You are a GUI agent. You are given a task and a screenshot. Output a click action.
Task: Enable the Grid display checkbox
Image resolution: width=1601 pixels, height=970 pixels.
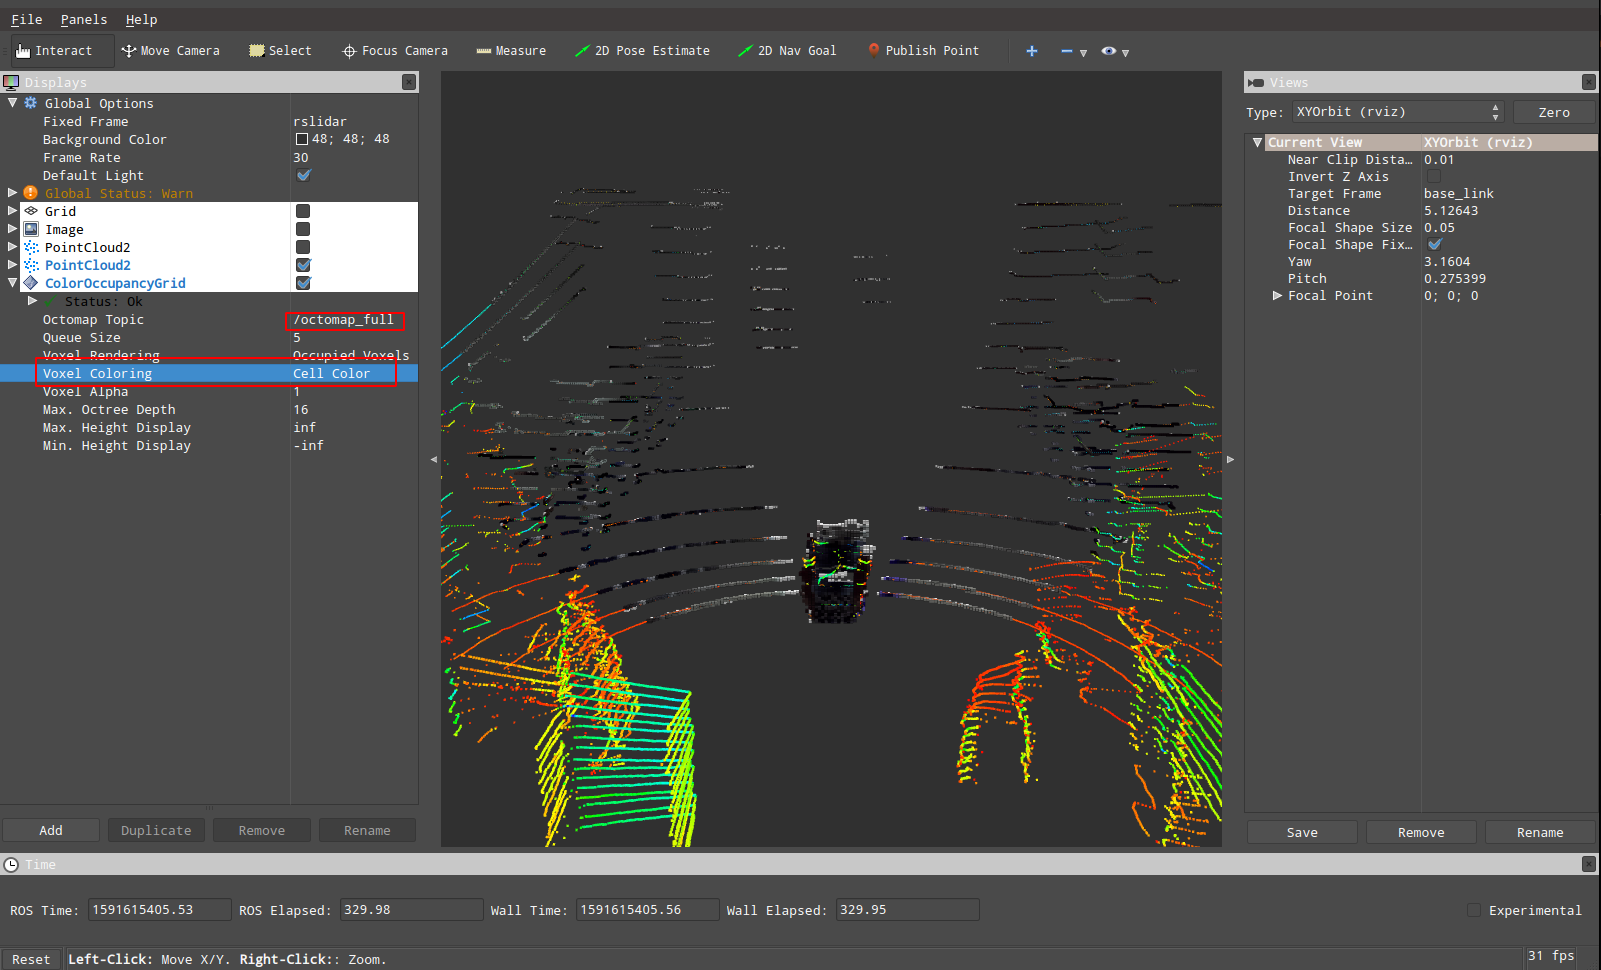point(303,211)
